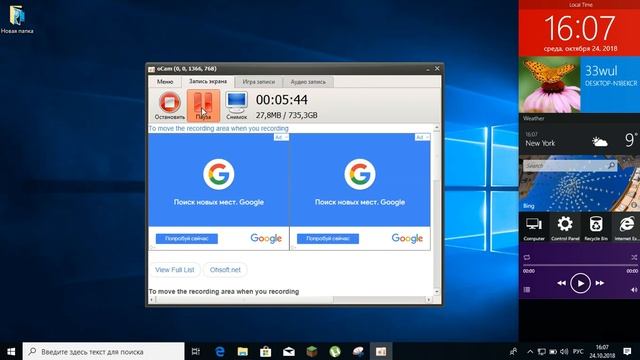Open the Action Center notifications icon
Viewport: 640px width, 360px height.
click(x=627, y=351)
